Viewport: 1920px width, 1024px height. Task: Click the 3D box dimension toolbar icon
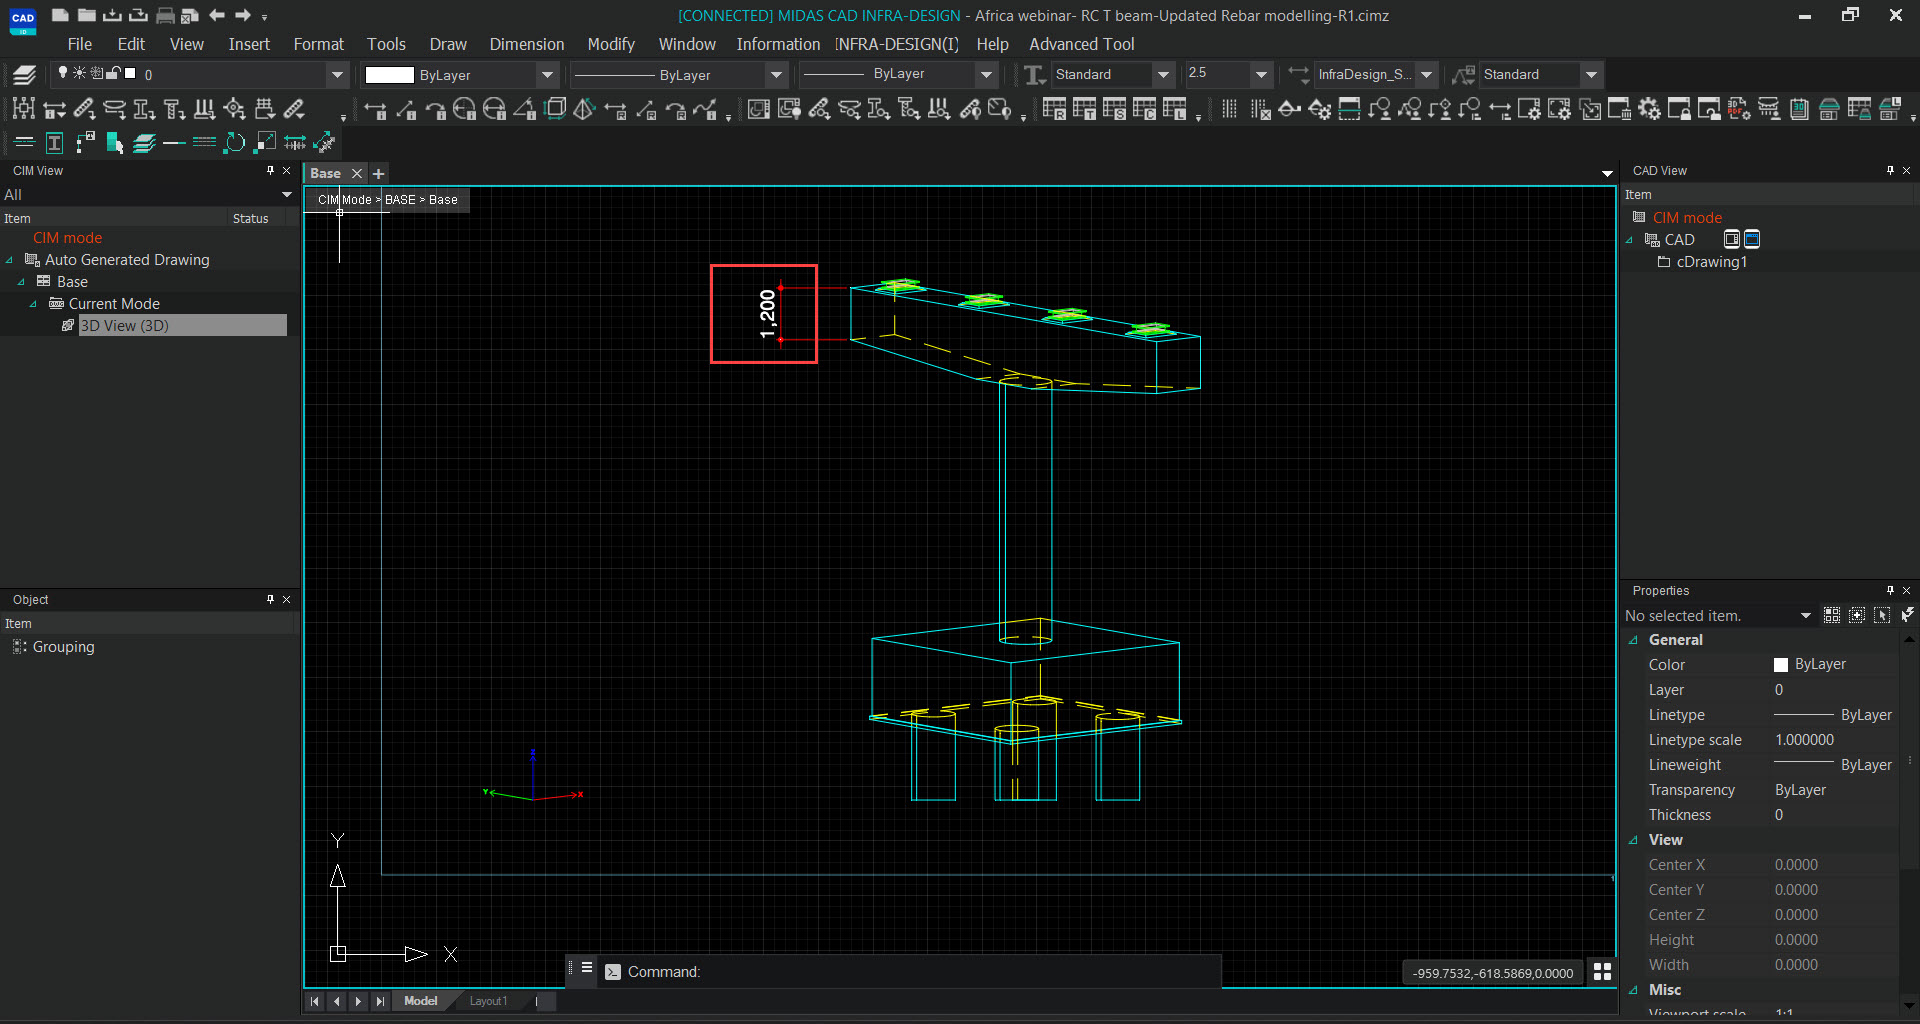pyautogui.click(x=555, y=109)
